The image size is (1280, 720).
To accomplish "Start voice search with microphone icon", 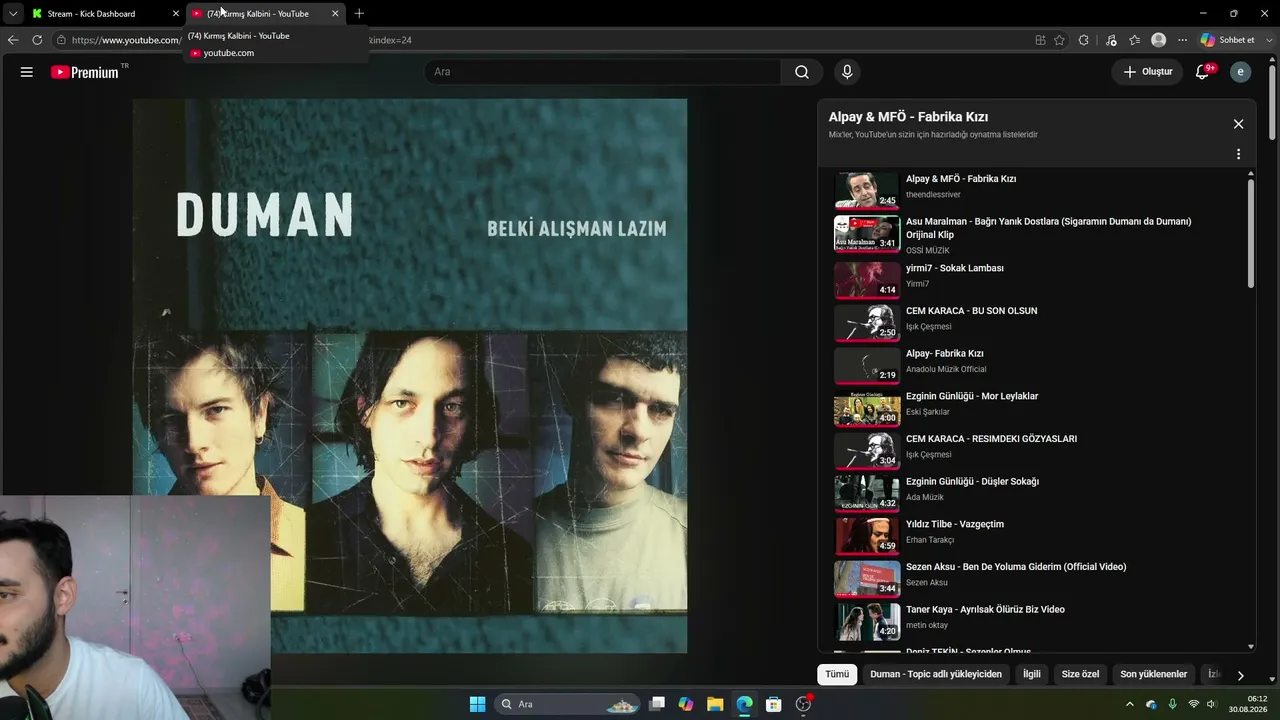I will tap(847, 72).
